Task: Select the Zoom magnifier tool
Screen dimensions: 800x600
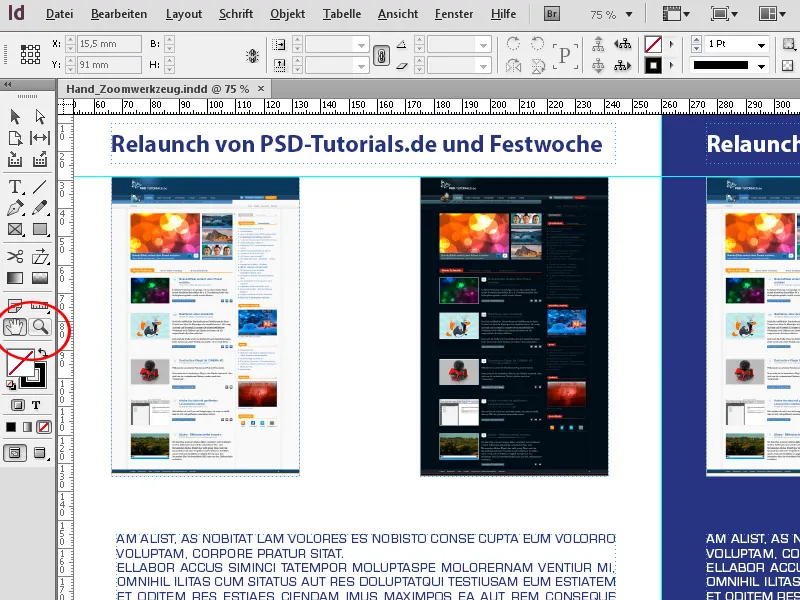Action: 40,327
